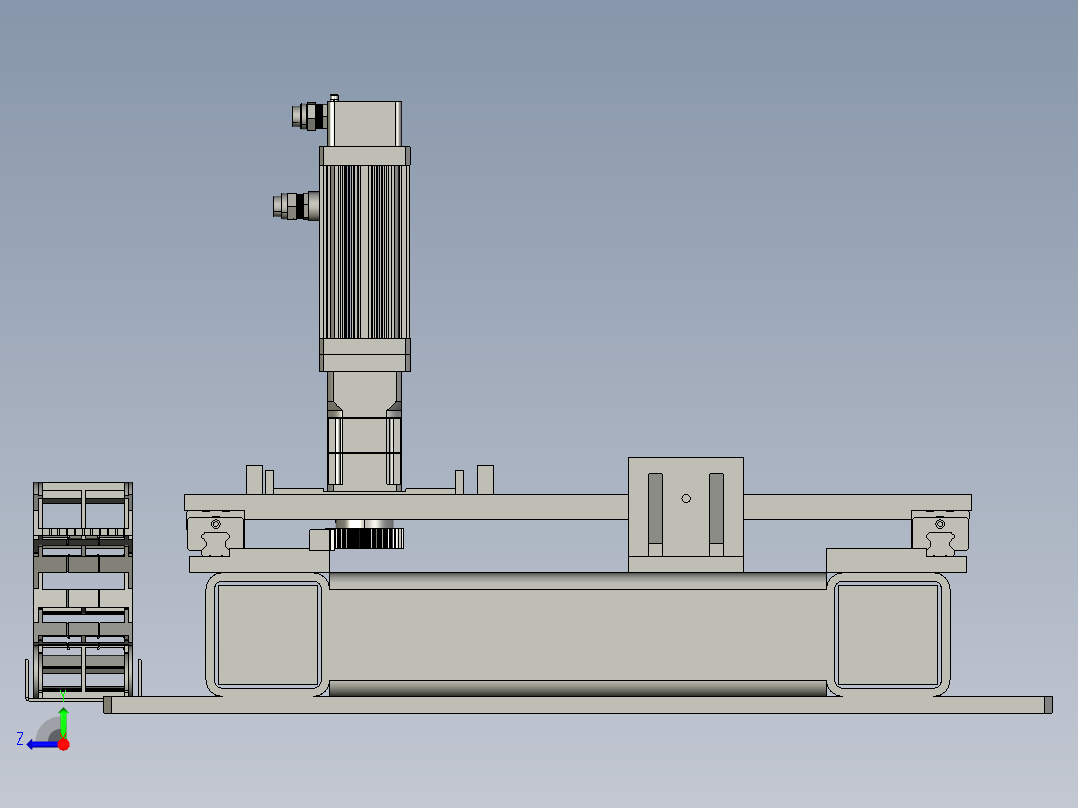Viewport: 1078px width, 808px height.
Task: Click the red origin ball of the triad
Action: pos(64,744)
